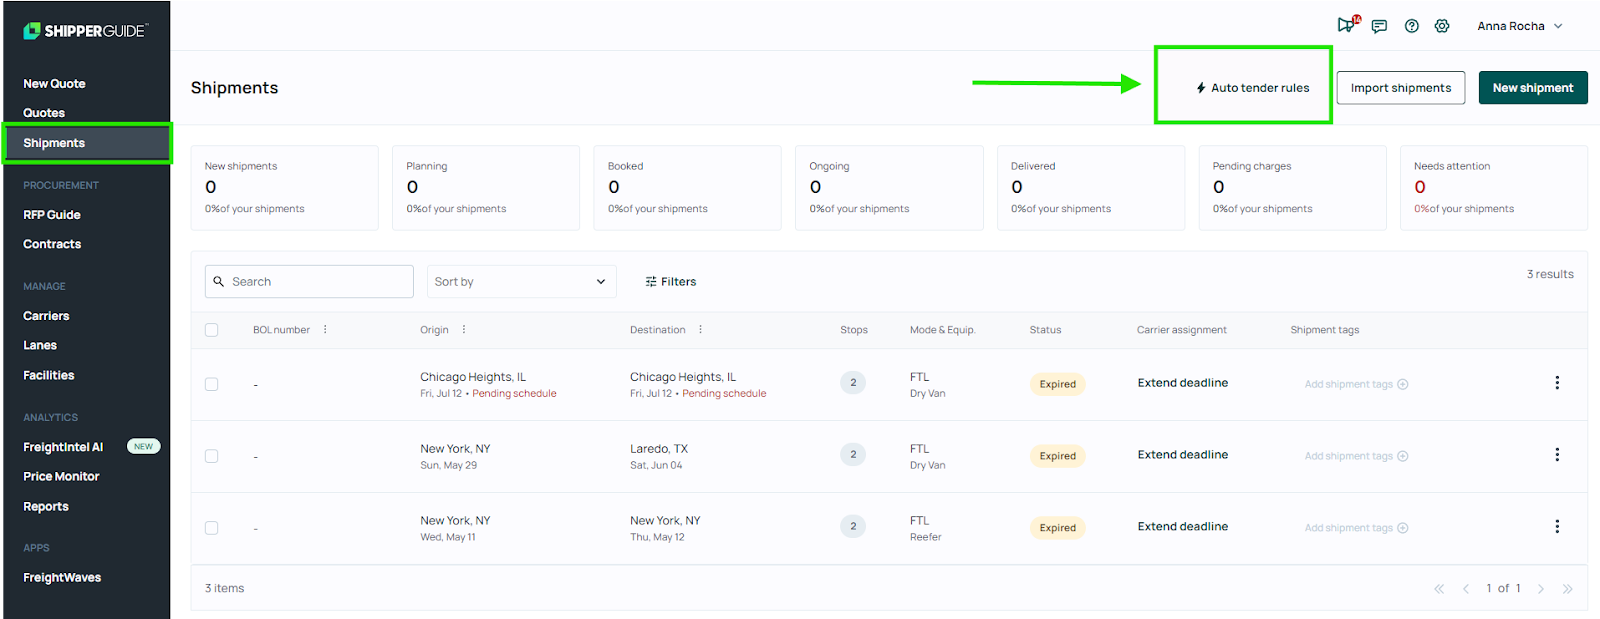
Task: Open the chat messages icon
Action: [1379, 26]
